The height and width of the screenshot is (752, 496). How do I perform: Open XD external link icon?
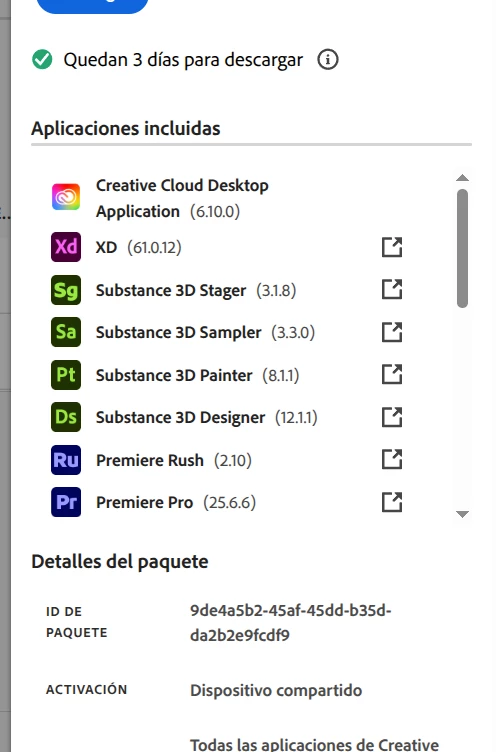(x=392, y=247)
